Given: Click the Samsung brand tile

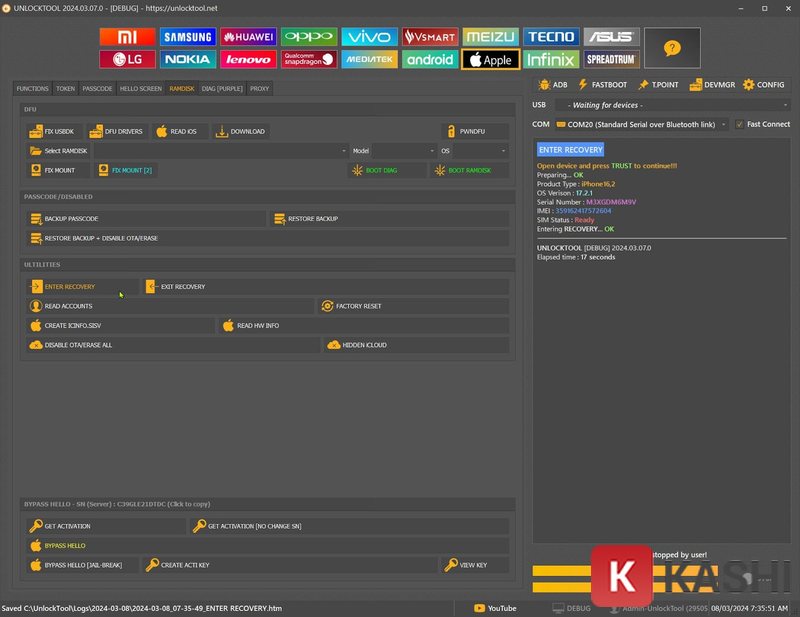Looking at the screenshot, I should coord(188,37).
